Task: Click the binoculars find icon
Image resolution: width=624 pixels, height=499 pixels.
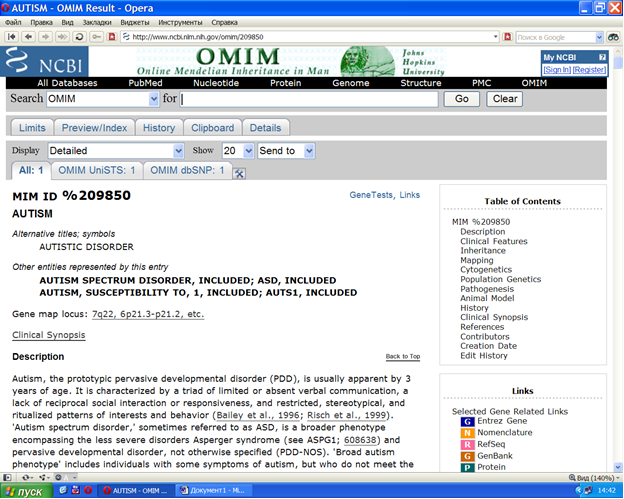Action: pyautogui.click(x=613, y=37)
